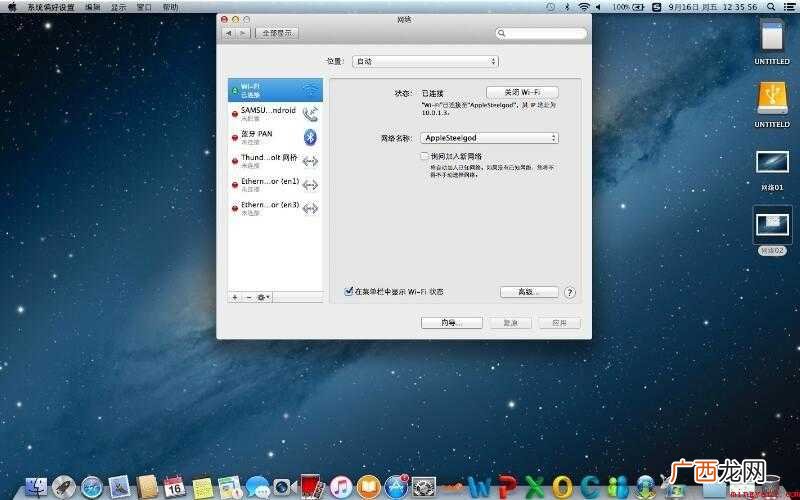Open Mail stamp icon in Dock
Image resolution: width=800 pixels, height=500 pixels.
[119, 487]
